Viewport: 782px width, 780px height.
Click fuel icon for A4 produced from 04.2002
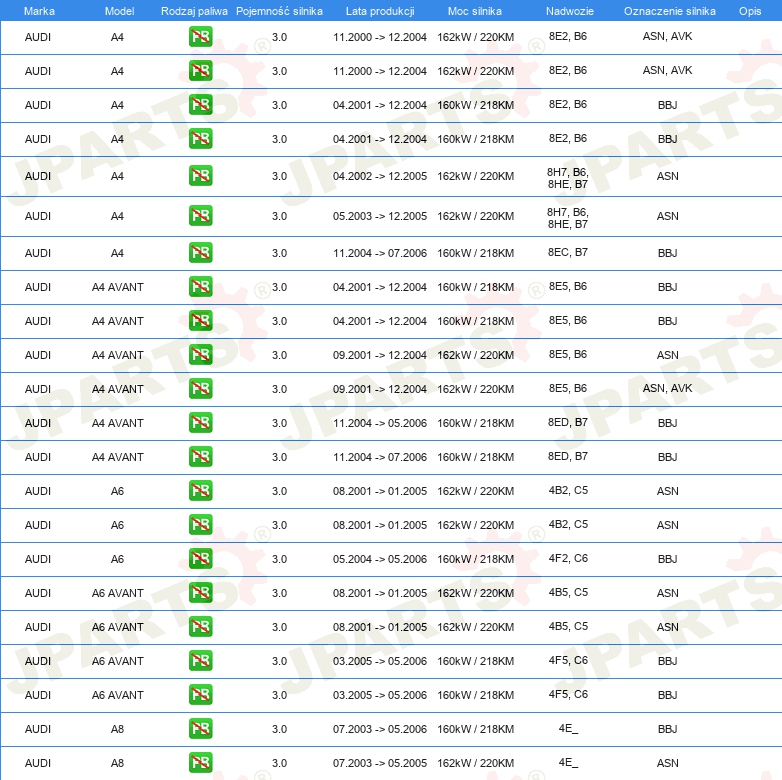point(200,176)
